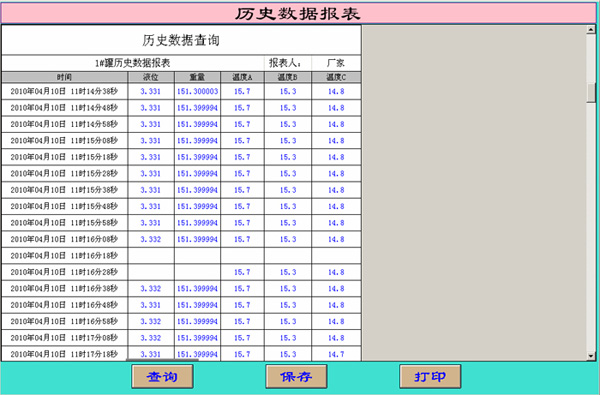This screenshot has width=600, height=395.
Task: Select the 温度C column header
Action: [336, 77]
